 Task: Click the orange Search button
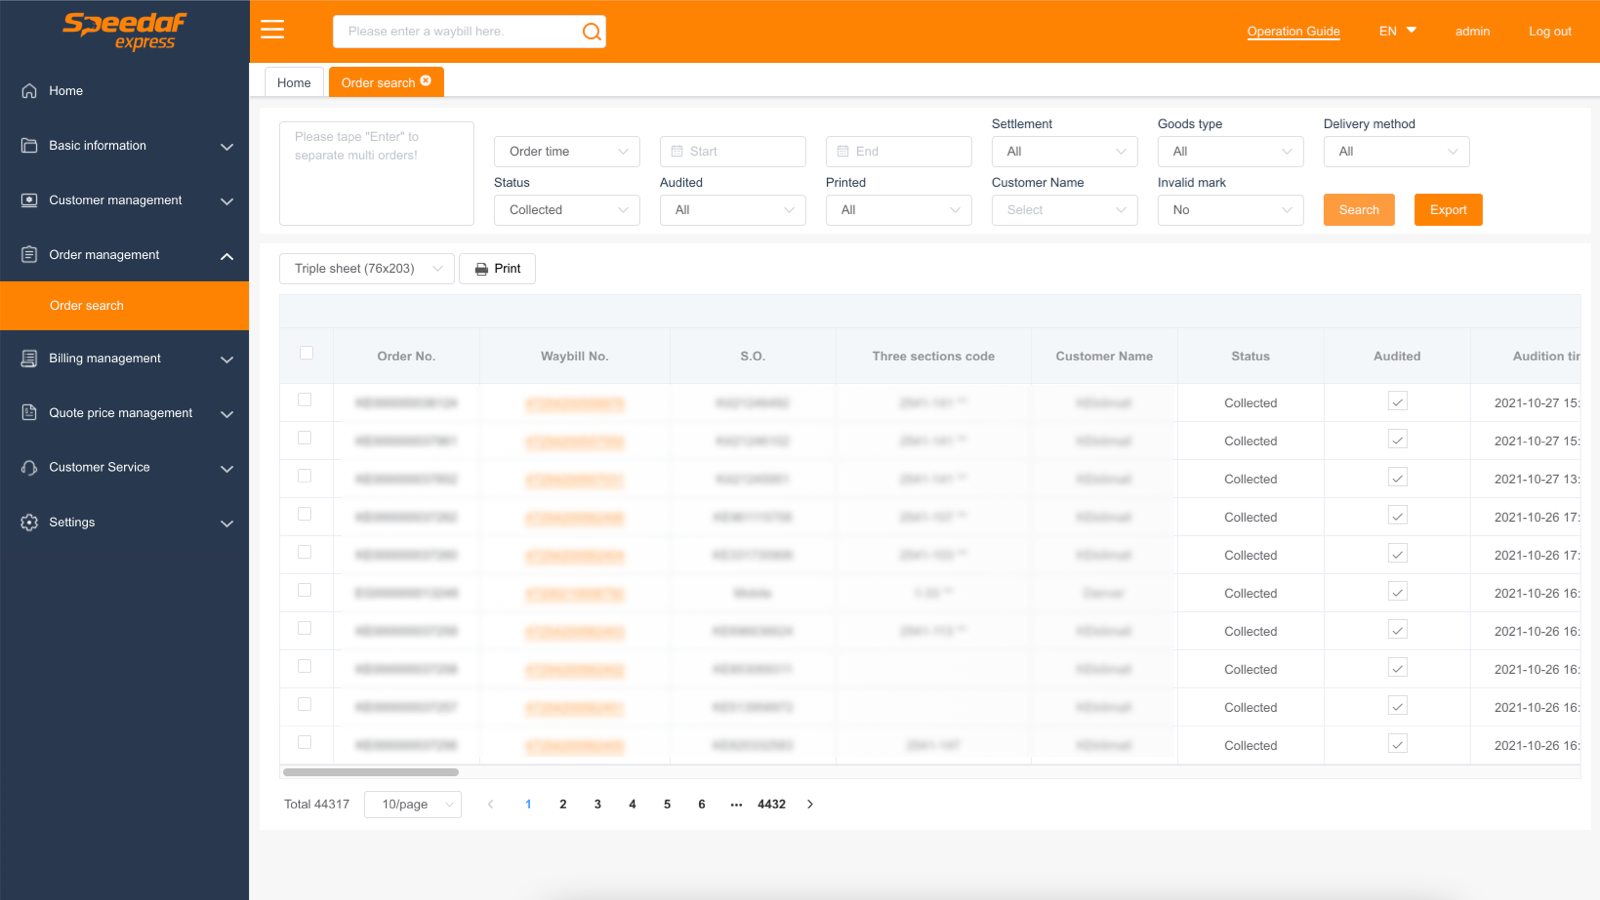[x=1359, y=210]
